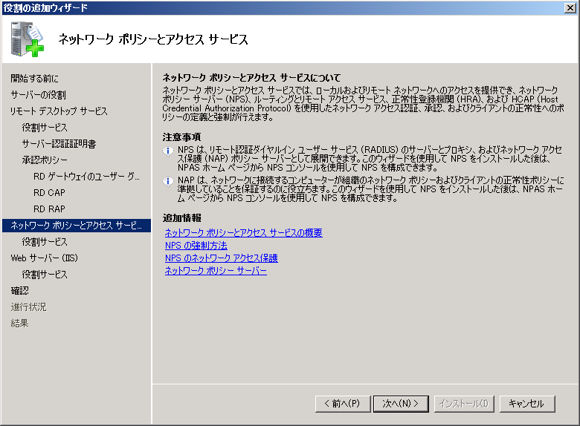Select RD CAP step
The image size is (580, 426).
(x=49, y=193)
